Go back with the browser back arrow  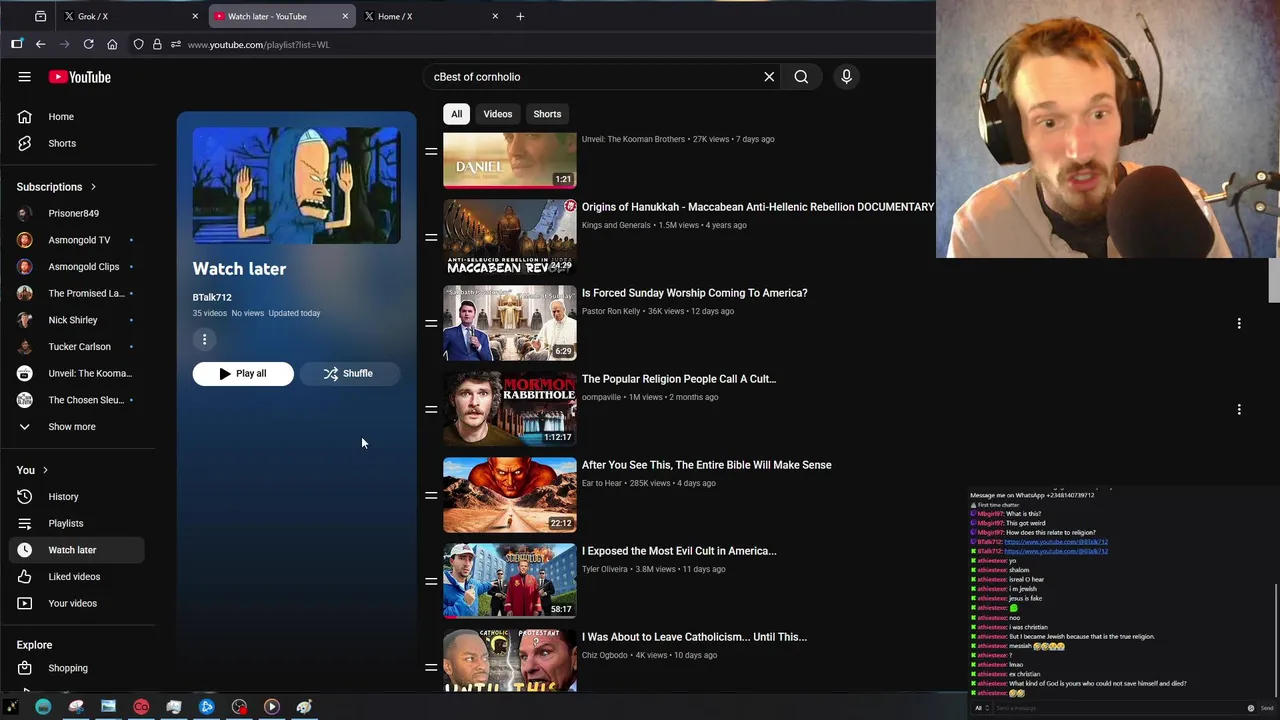40,44
